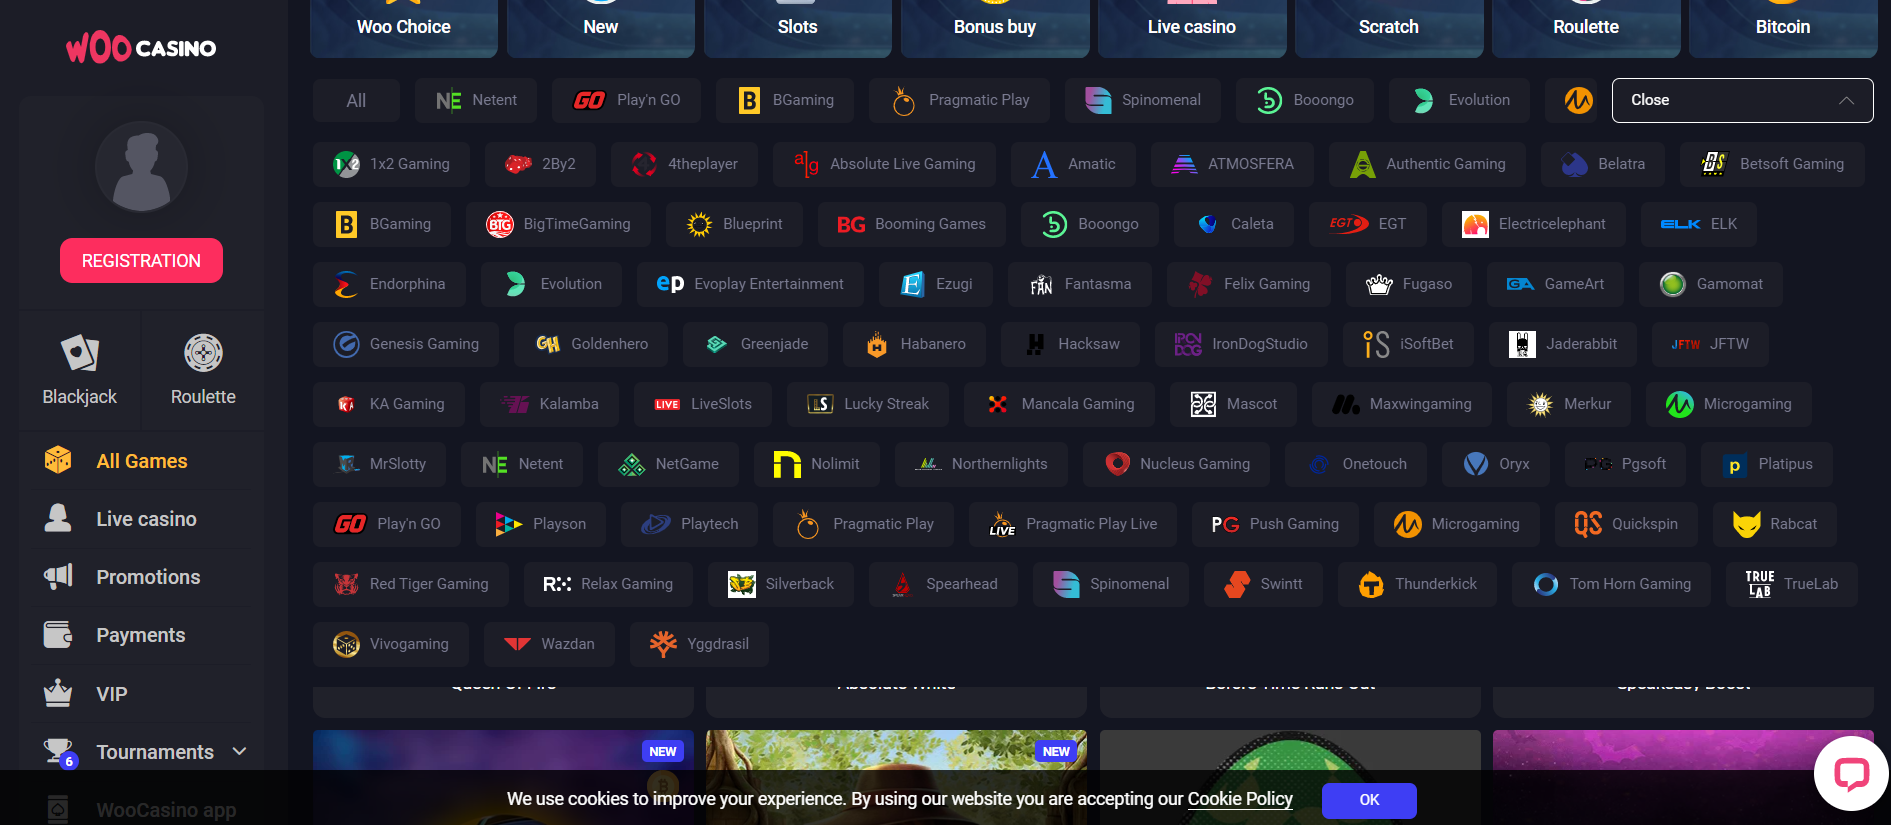This screenshot has height=825, width=1891.
Task: Select the BigTimeGaming provider
Action: [558, 224]
